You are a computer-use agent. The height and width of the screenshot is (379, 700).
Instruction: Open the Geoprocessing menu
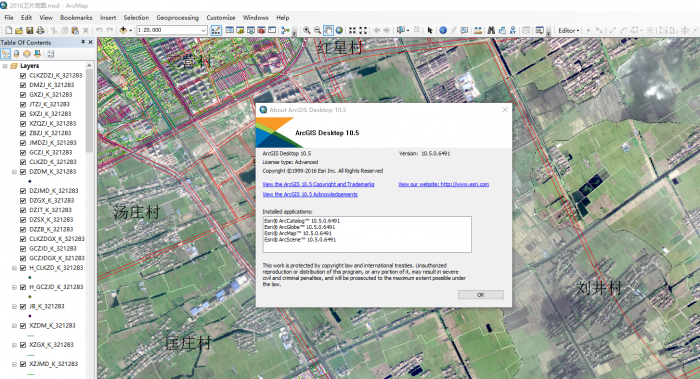[177, 17]
